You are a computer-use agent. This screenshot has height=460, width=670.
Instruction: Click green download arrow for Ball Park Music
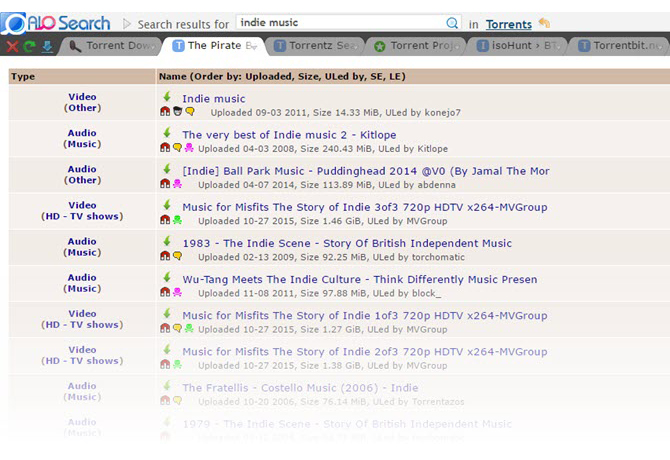tap(167, 169)
